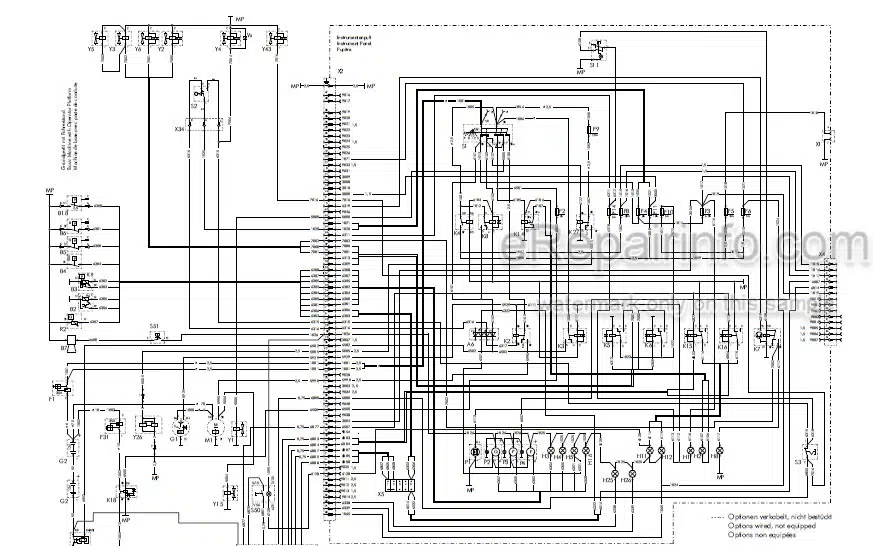Select the Y1 solenoid symbol
Viewport: 873px width, 546px height.
pyautogui.click(x=238, y=429)
